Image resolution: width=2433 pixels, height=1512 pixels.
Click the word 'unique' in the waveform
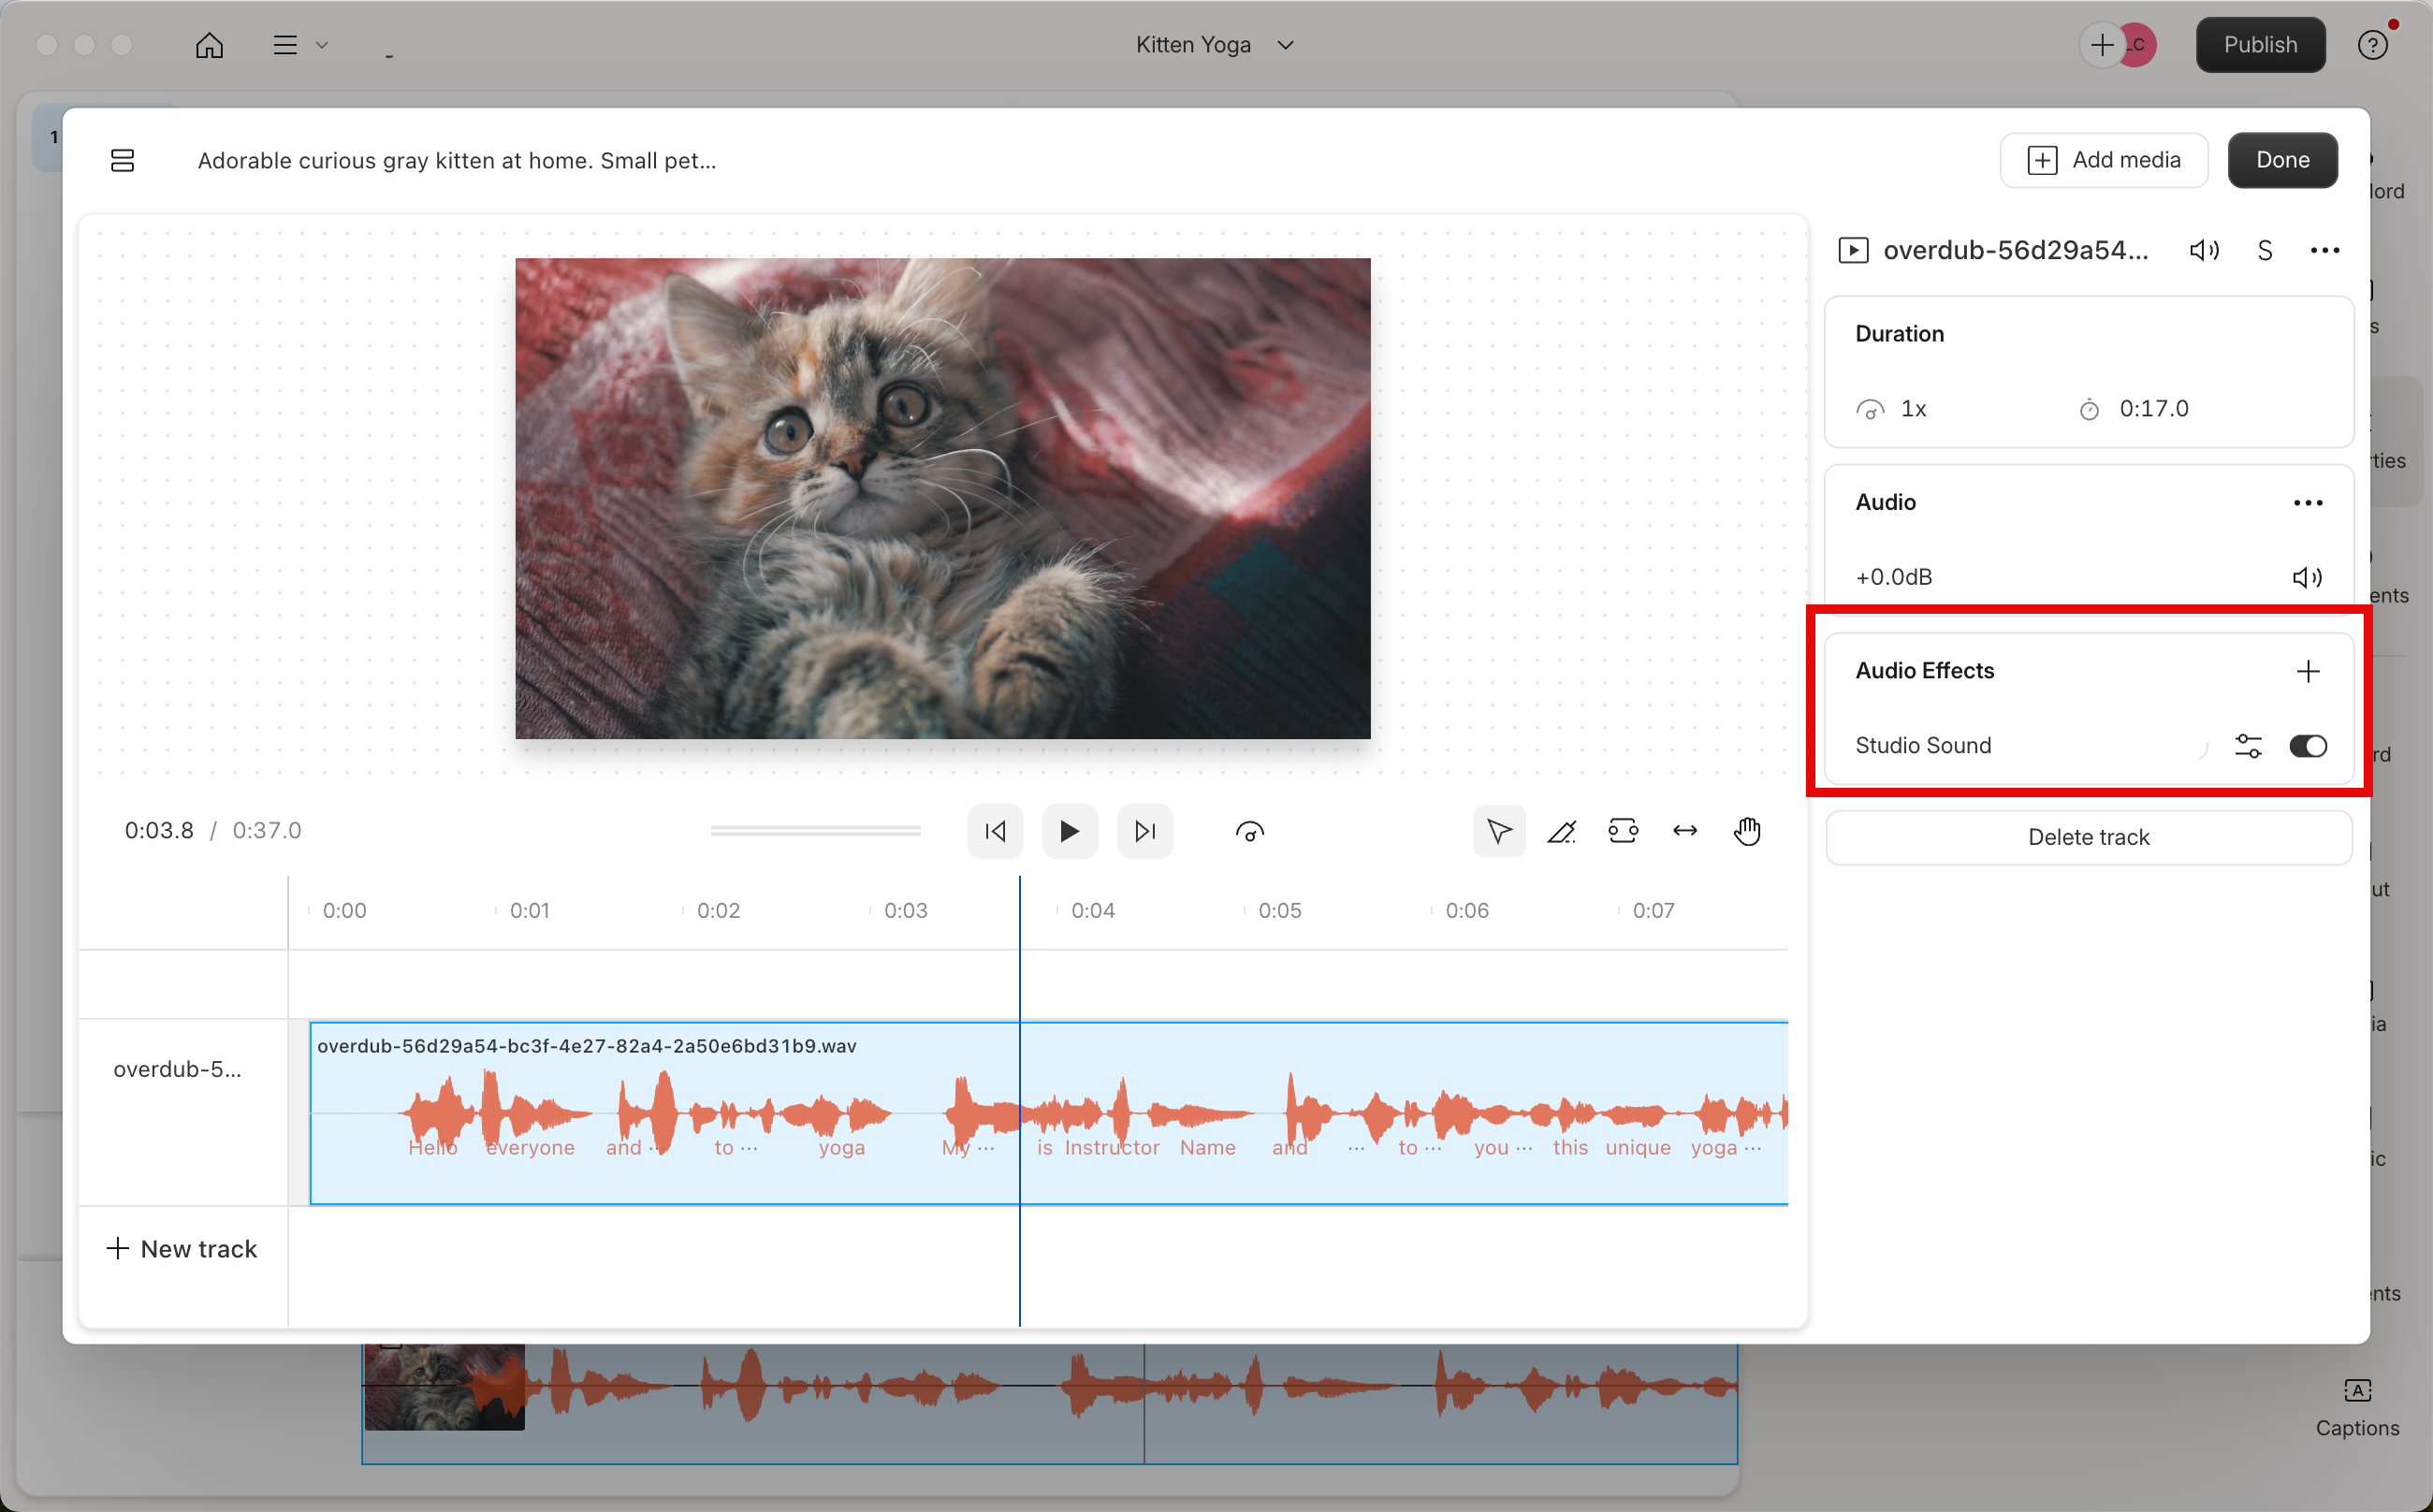point(1637,1148)
